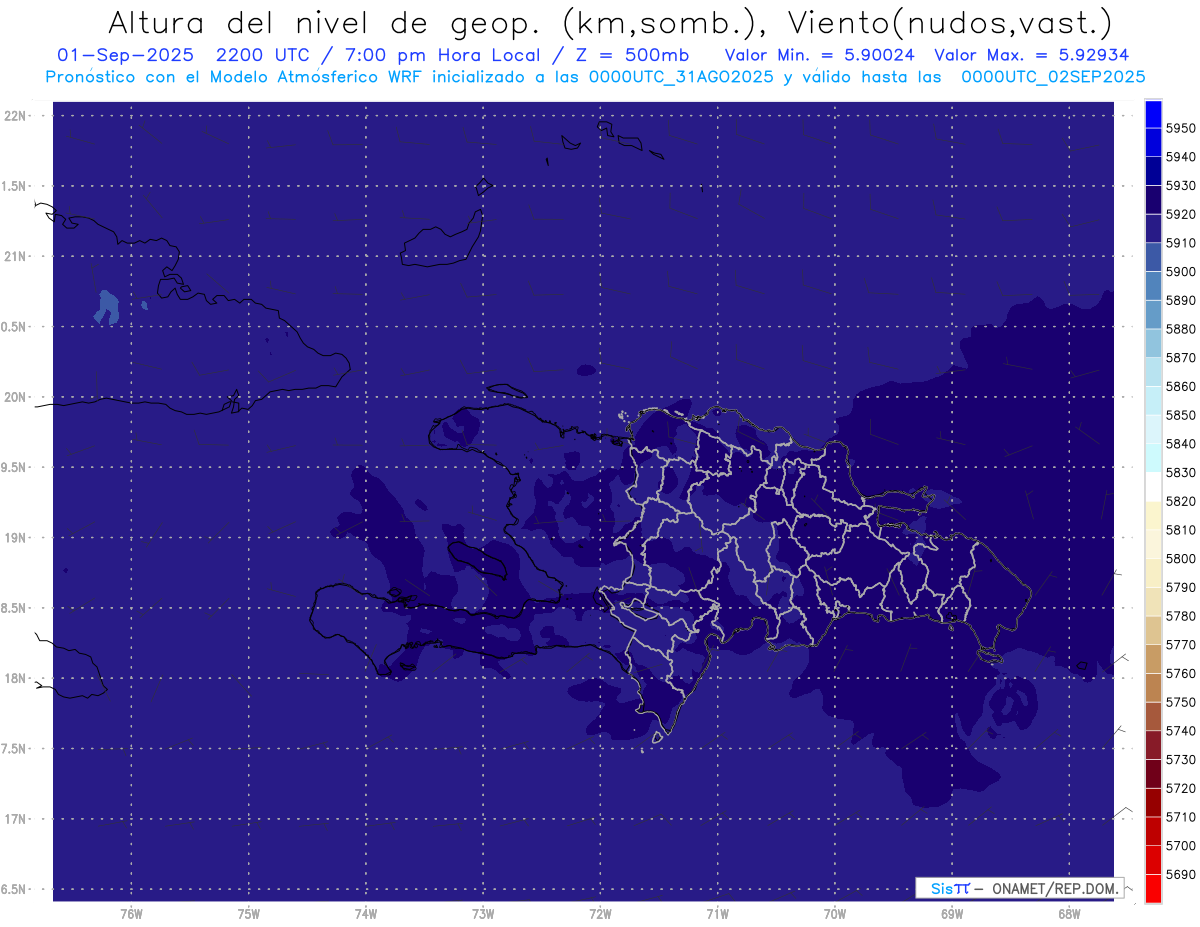
Task: Click the "Valor Min. = 5.90024" text
Action: click(819, 55)
